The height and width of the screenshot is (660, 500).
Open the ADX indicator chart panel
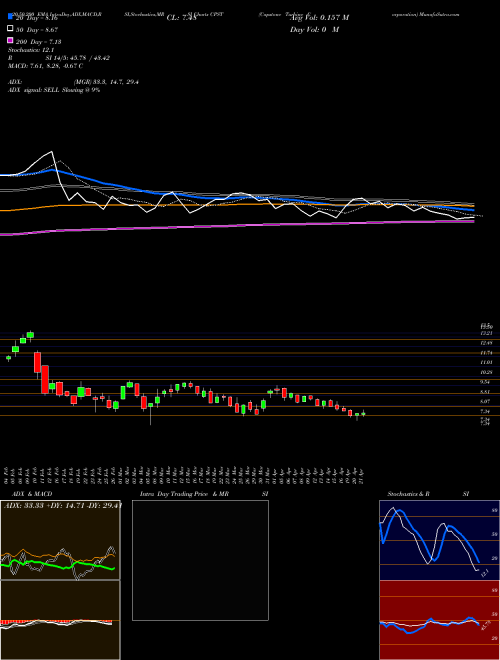click(60, 540)
